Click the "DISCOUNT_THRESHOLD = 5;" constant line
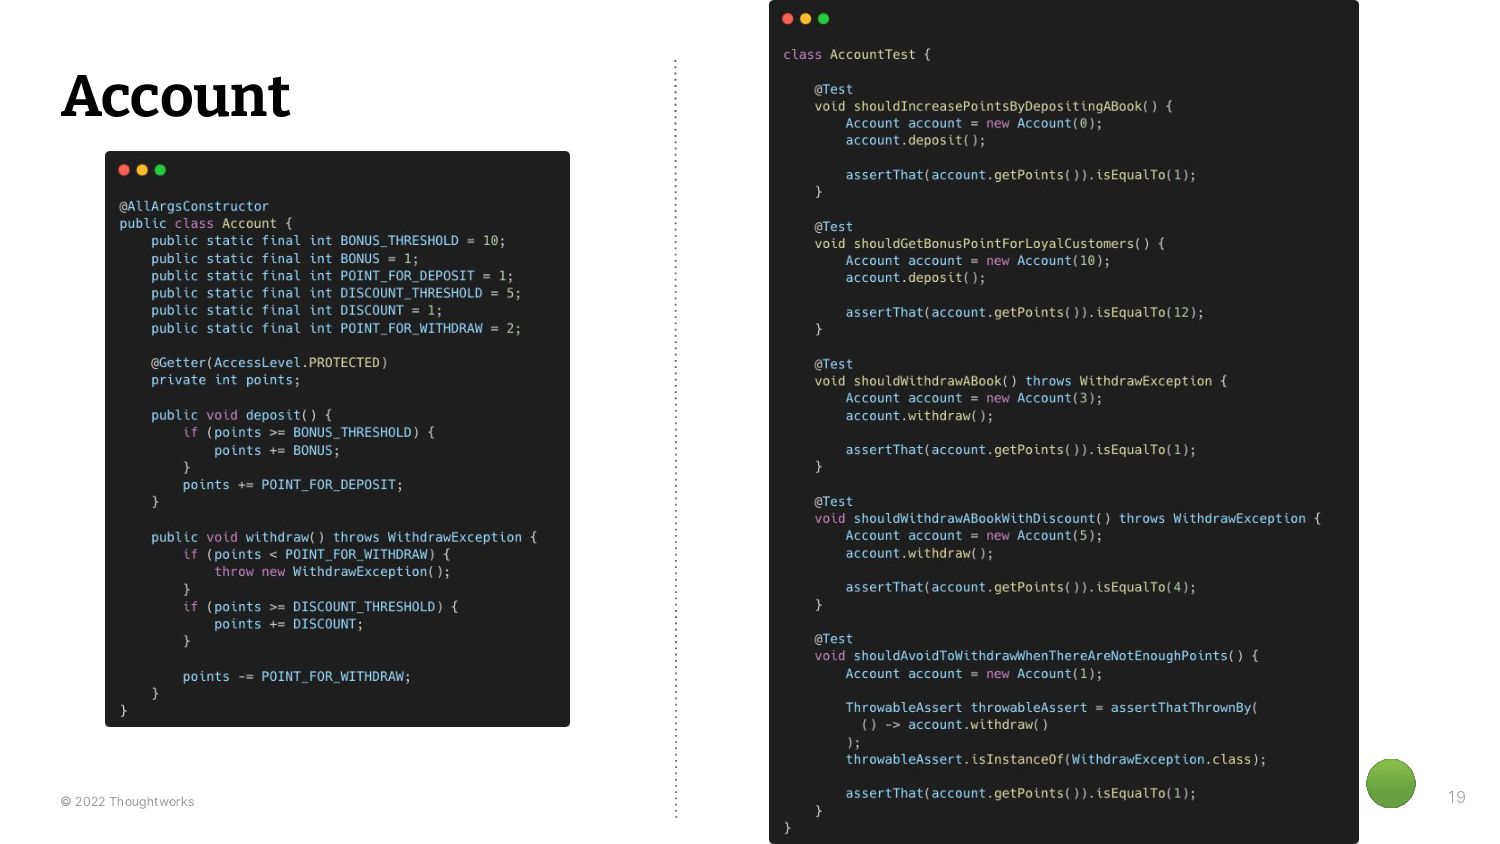Viewport: 1500px width, 844px height. tap(336, 293)
